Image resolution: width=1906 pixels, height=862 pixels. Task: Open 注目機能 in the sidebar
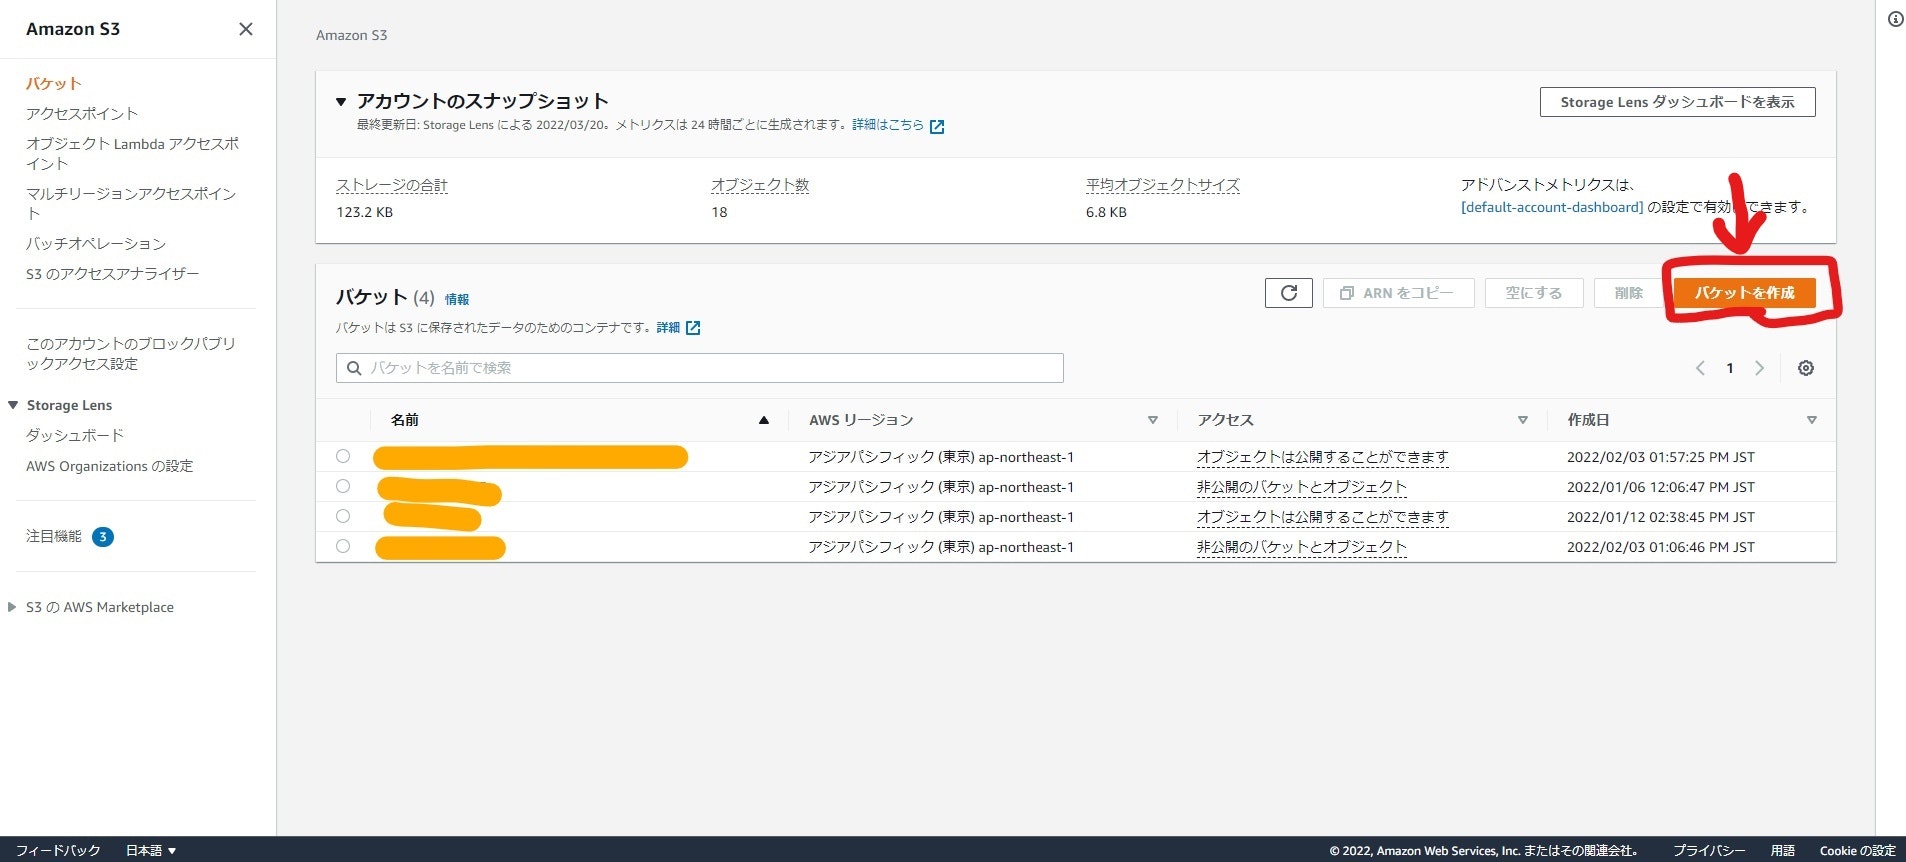(x=54, y=537)
